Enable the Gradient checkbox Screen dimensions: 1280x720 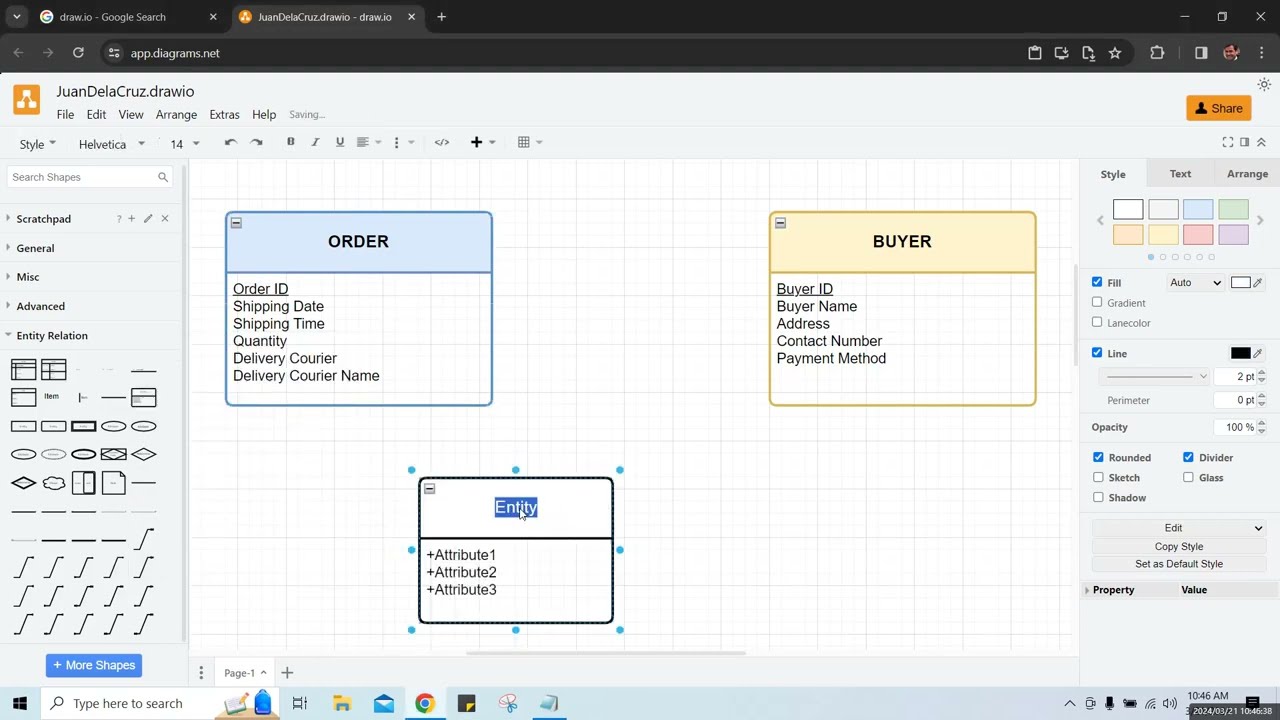pyautogui.click(x=1097, y=302)
